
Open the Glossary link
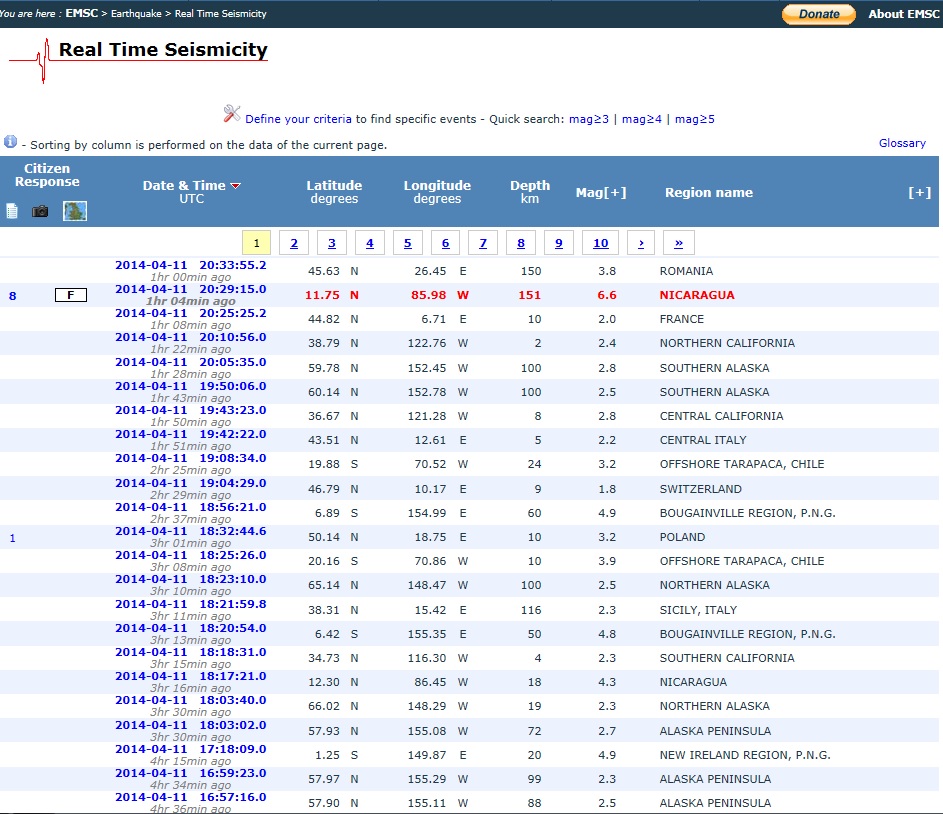click(x=902, y=143)
